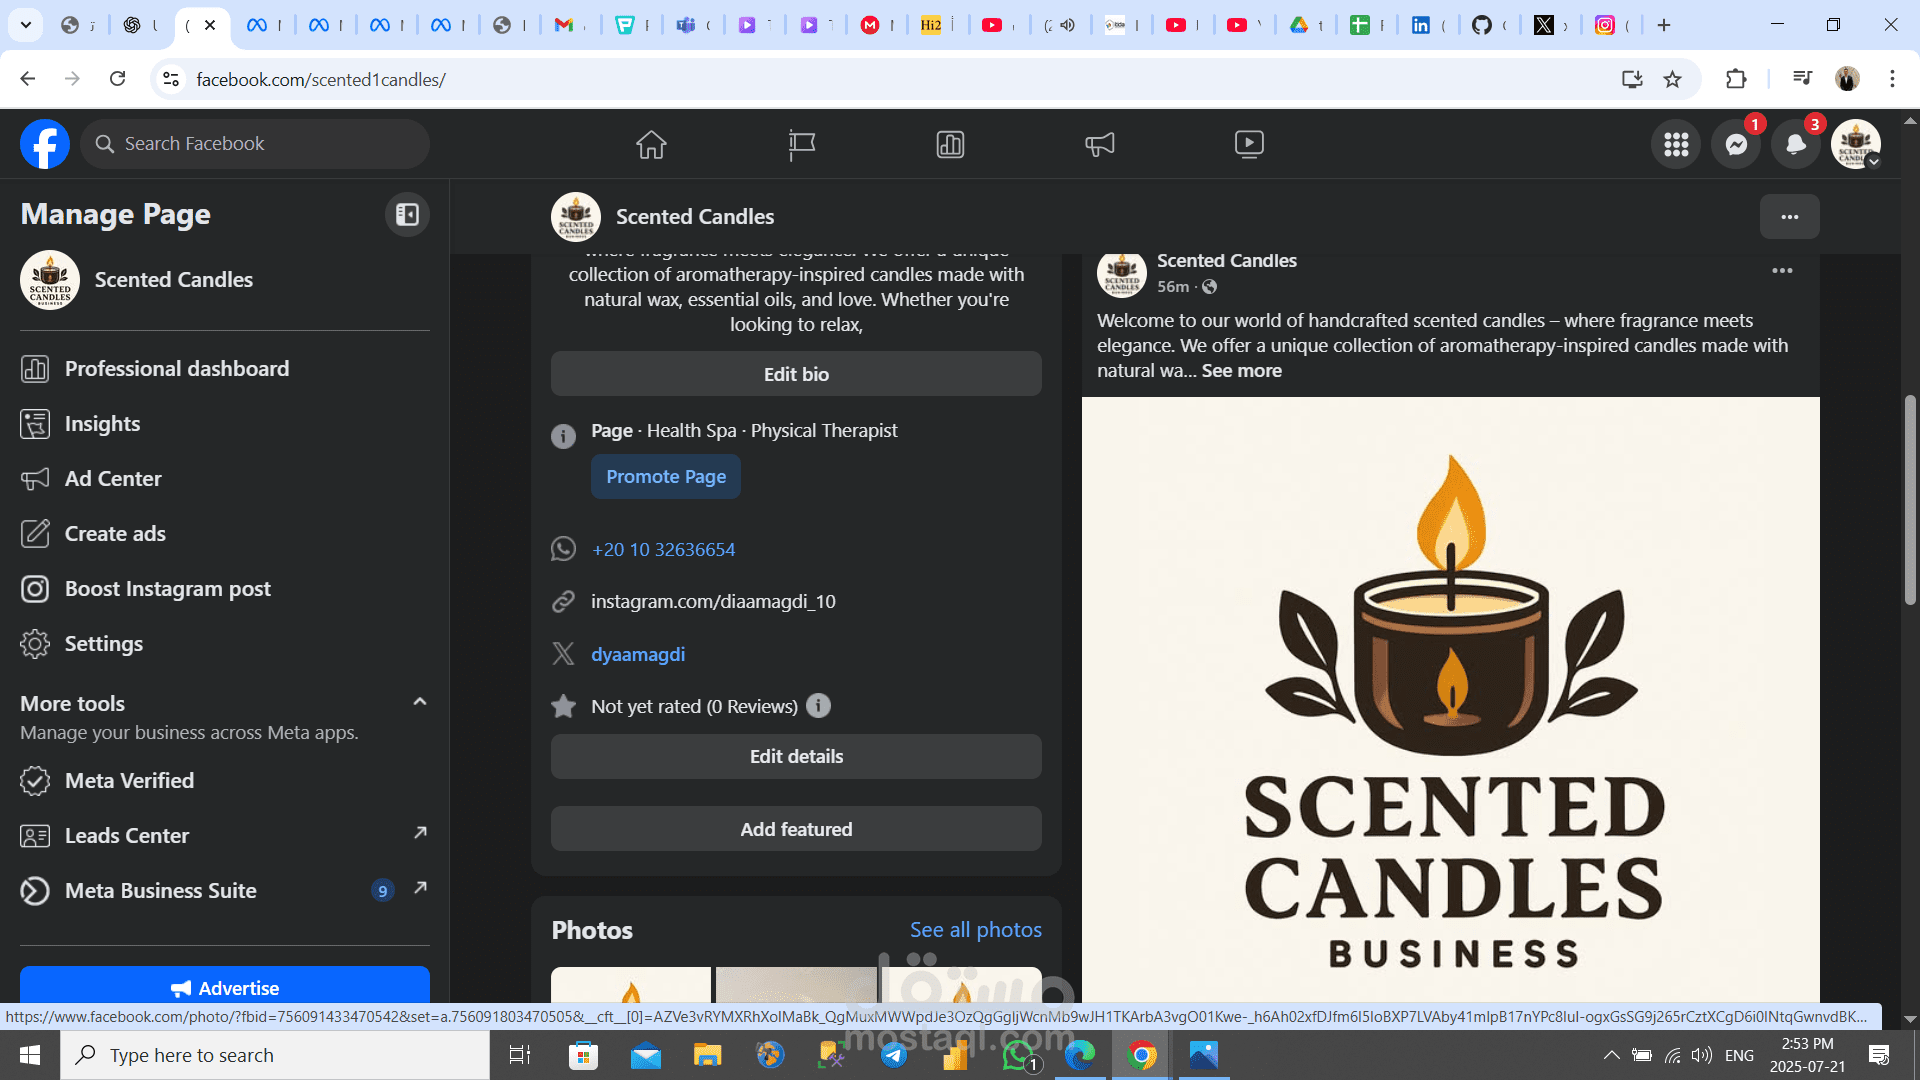Click the post author name Scented Candles
Screen dimensions: 1920x1080
(1227, 261)
